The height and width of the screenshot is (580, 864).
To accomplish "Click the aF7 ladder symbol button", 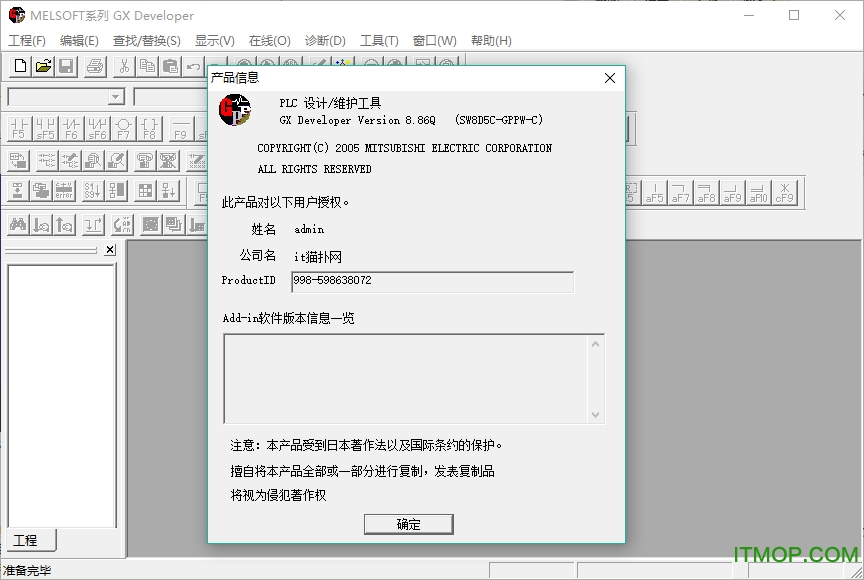I will [681, 193].
